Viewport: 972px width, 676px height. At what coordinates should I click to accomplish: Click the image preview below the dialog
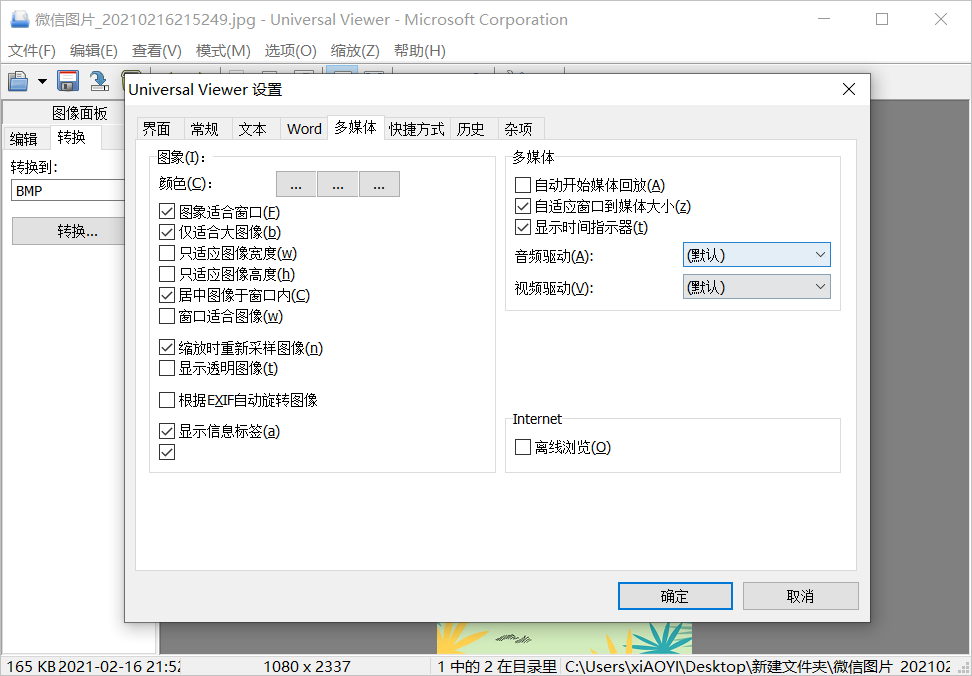564,638
